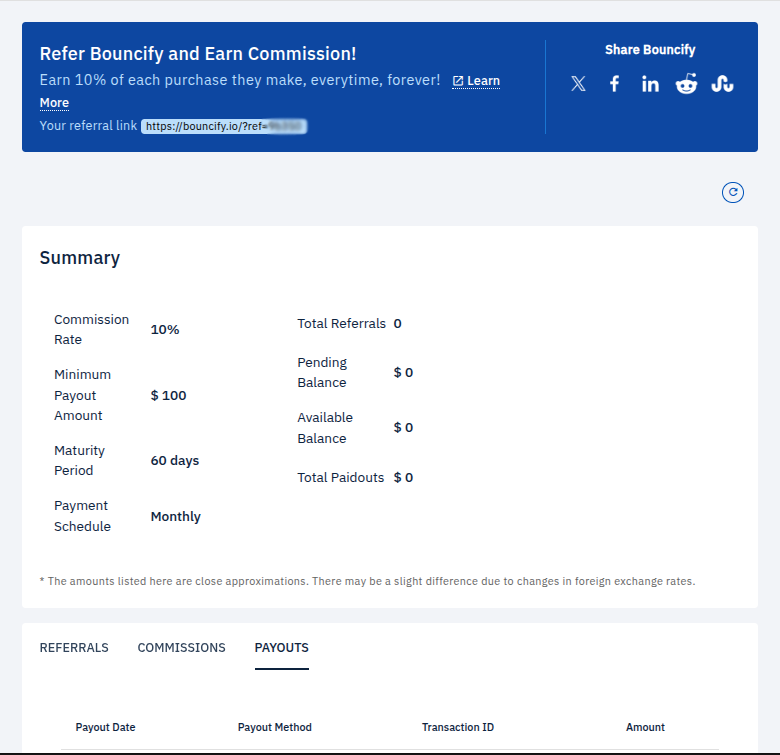This screenshot has height=755, width=780.
Task: Copy the referral link field
Action: coord(224,126)
